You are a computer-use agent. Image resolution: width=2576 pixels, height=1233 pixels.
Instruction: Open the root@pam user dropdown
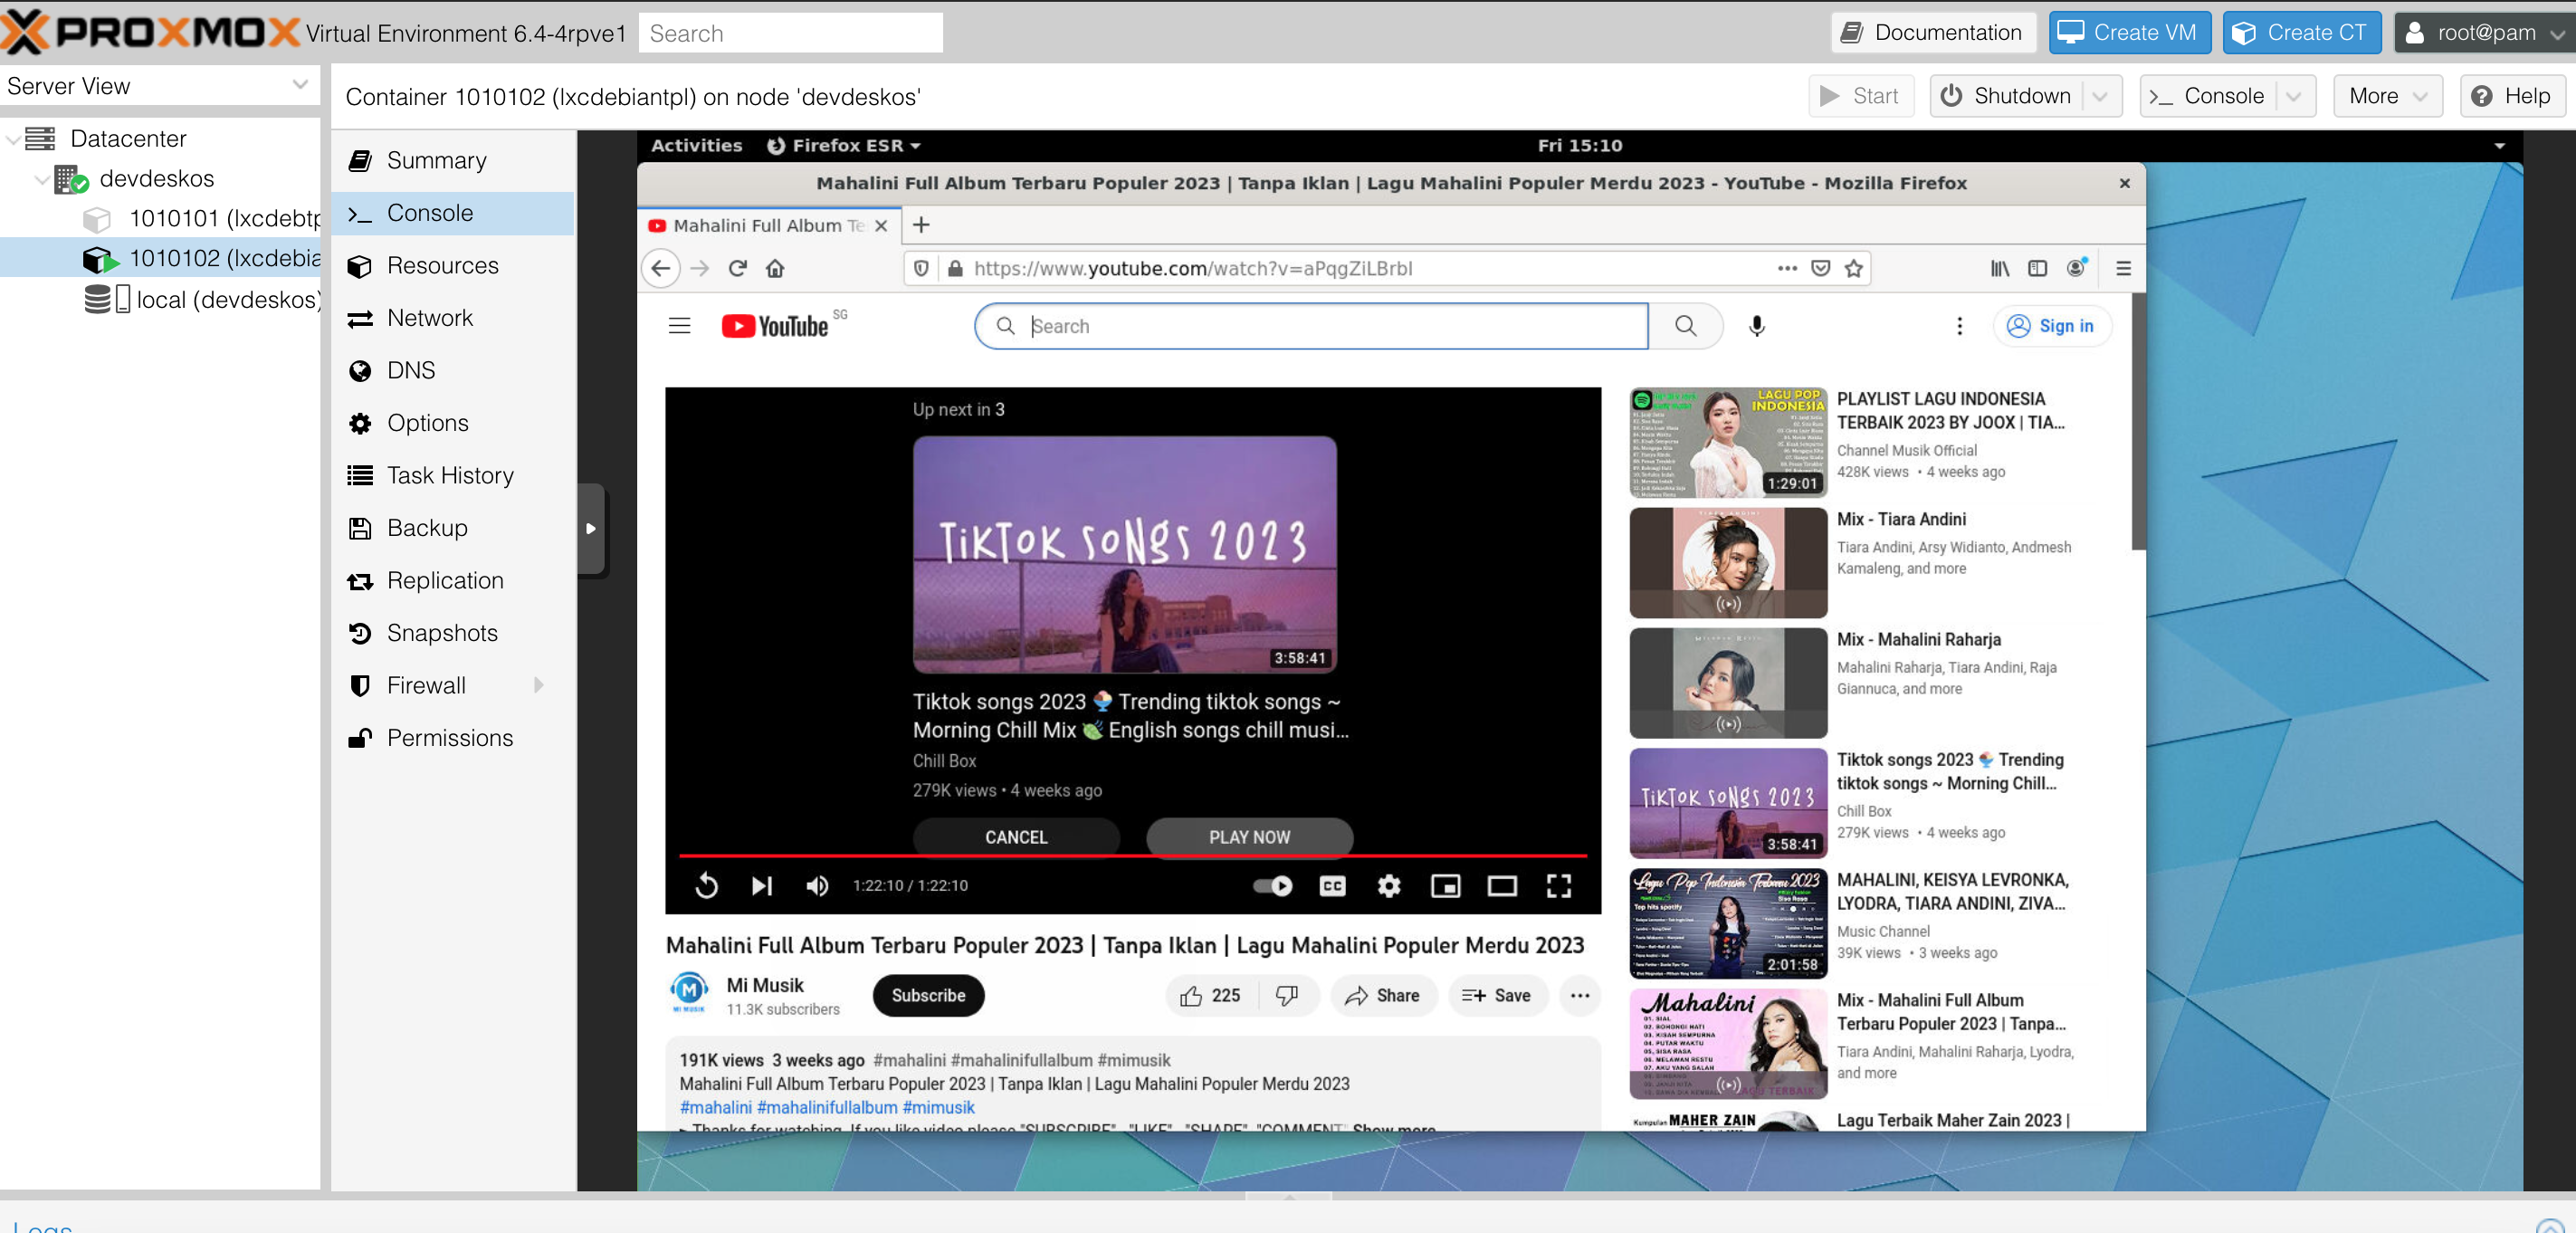[x=2483, y=33]
